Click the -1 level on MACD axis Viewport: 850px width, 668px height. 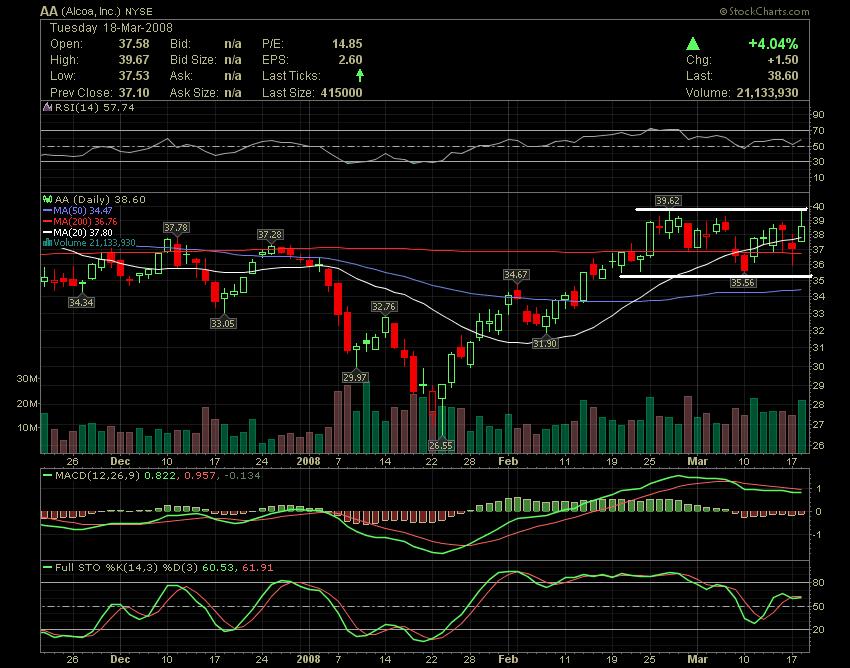pos(818,535)
